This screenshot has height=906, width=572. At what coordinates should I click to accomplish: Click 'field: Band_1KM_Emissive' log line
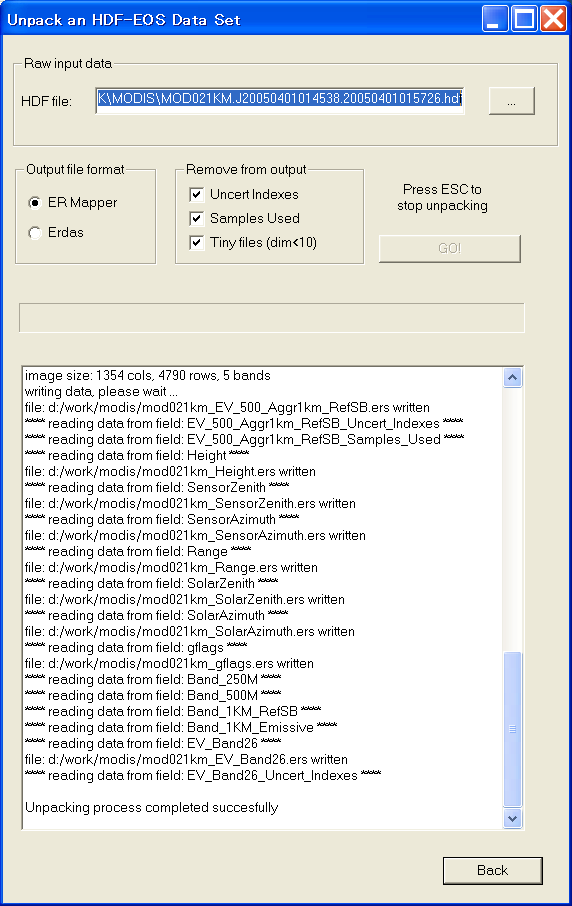[x=181, y=727]
